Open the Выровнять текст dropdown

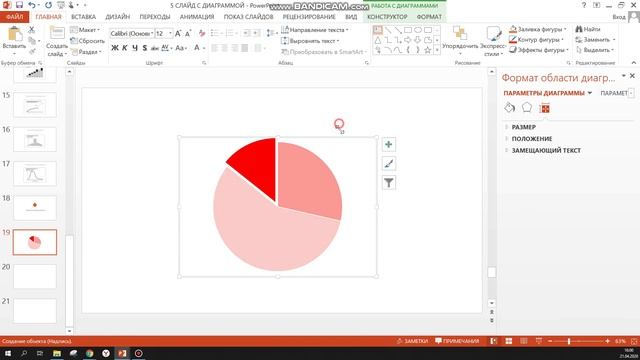(310, 41)
